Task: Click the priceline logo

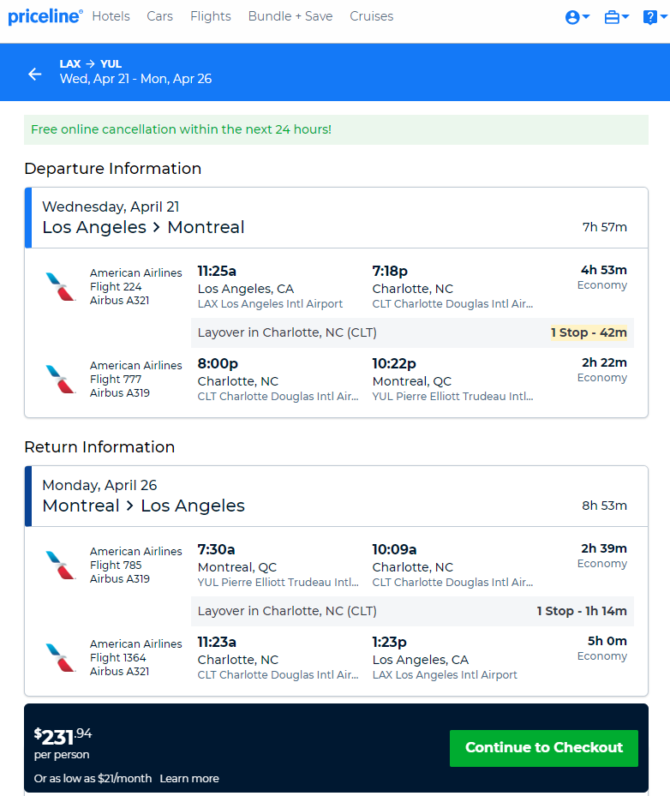Action: [x=45, y=16]
